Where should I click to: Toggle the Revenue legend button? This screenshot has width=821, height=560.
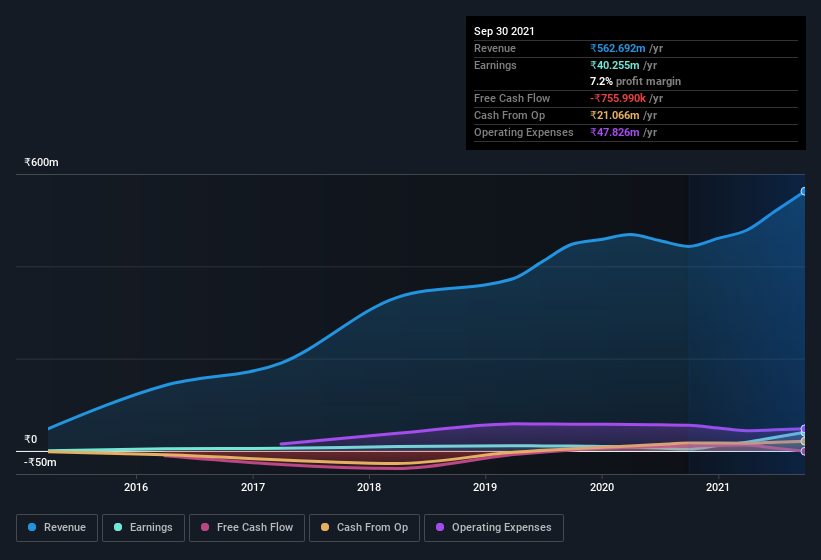(x=57, y=528)
